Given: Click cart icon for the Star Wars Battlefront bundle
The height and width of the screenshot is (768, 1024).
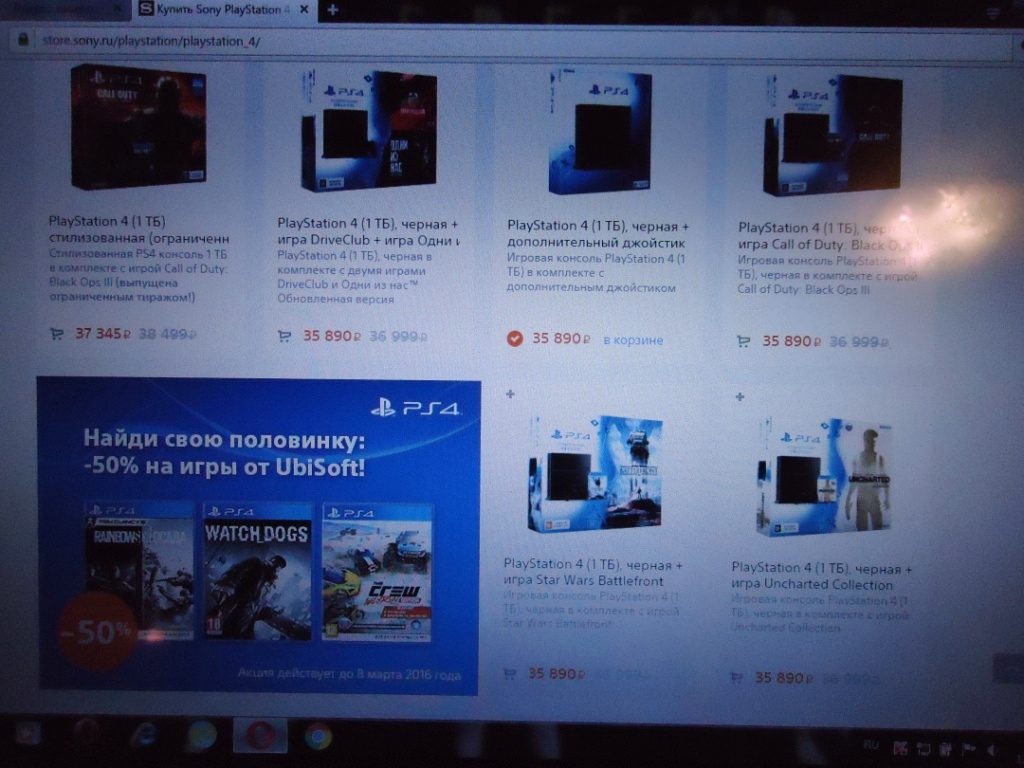Looking at the screenshot, I should 509,674.
